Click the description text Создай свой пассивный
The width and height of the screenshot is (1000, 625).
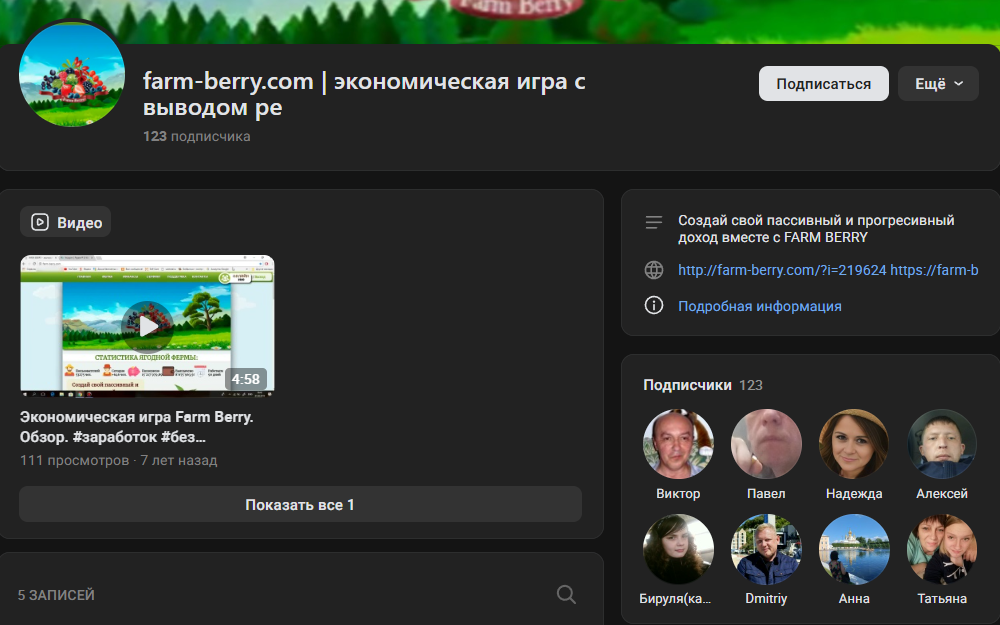click(x=816, y=228)
